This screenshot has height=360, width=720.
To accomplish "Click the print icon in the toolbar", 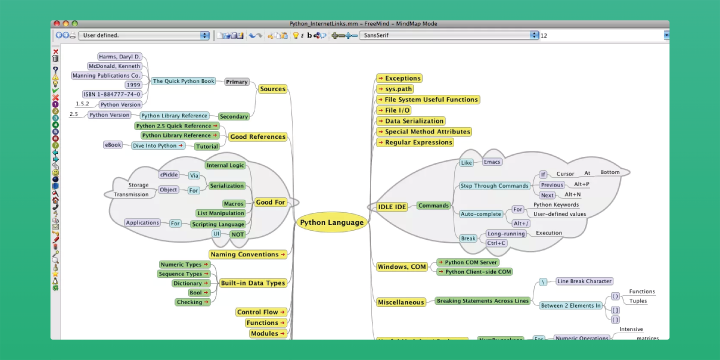I will tap(73, 35).
